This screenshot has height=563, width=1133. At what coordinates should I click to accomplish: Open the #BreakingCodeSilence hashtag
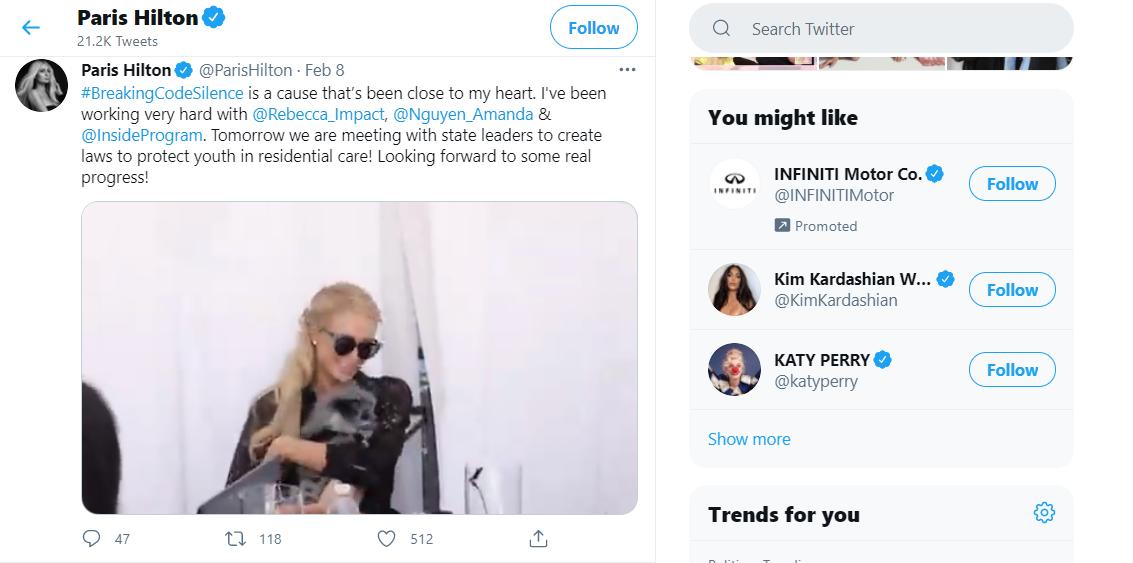(162, 93)
